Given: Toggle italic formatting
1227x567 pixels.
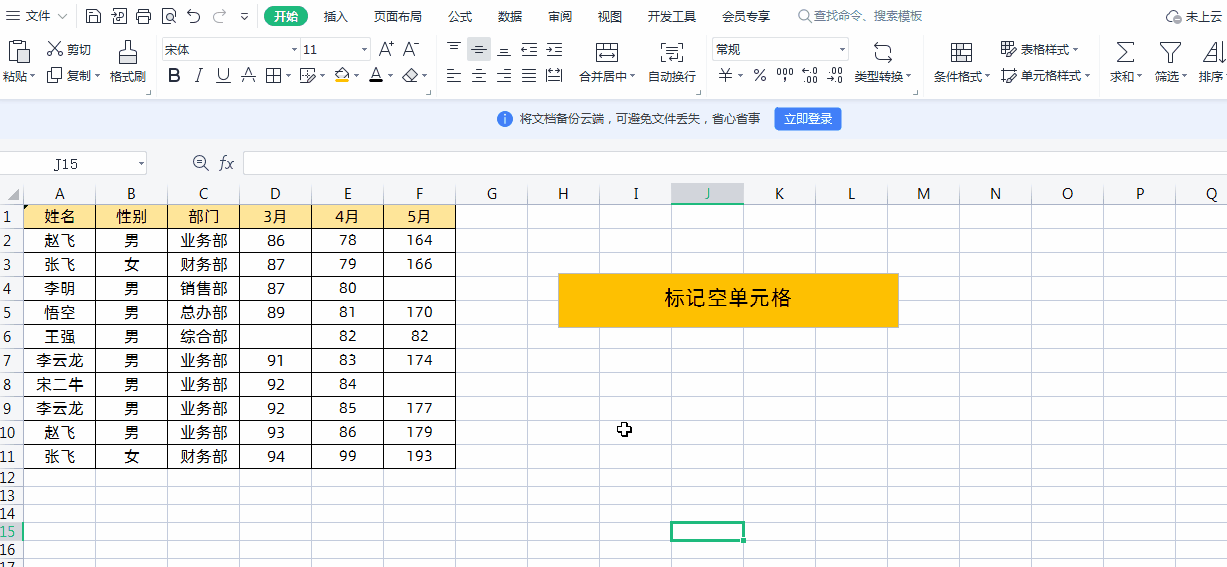Looking at the screenshot, I should (x=198, y=75).
